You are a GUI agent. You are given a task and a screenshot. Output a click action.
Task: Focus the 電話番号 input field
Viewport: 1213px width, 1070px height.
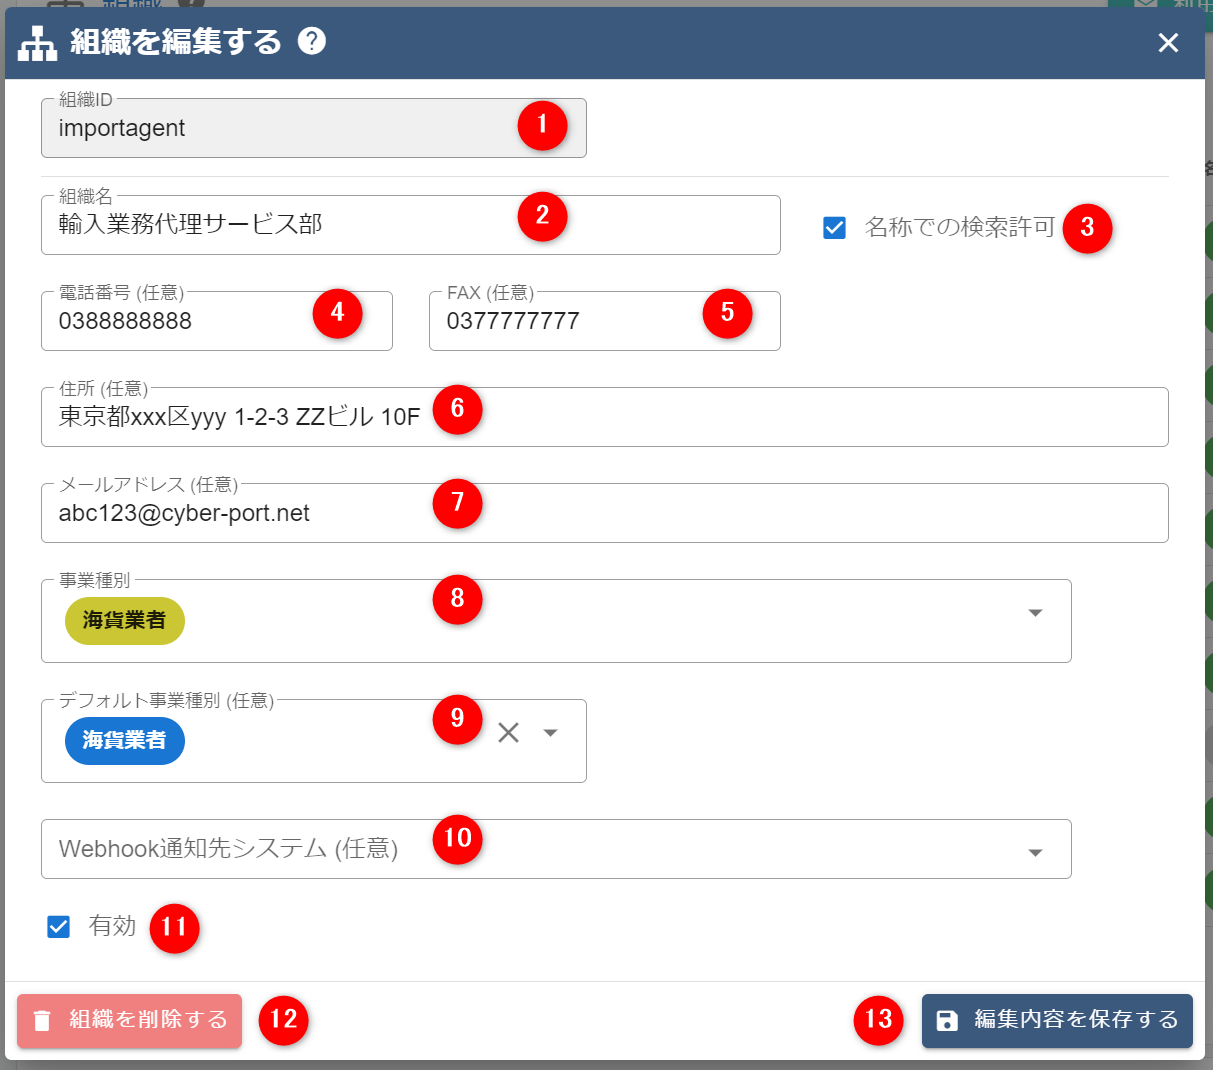[180, 321]
